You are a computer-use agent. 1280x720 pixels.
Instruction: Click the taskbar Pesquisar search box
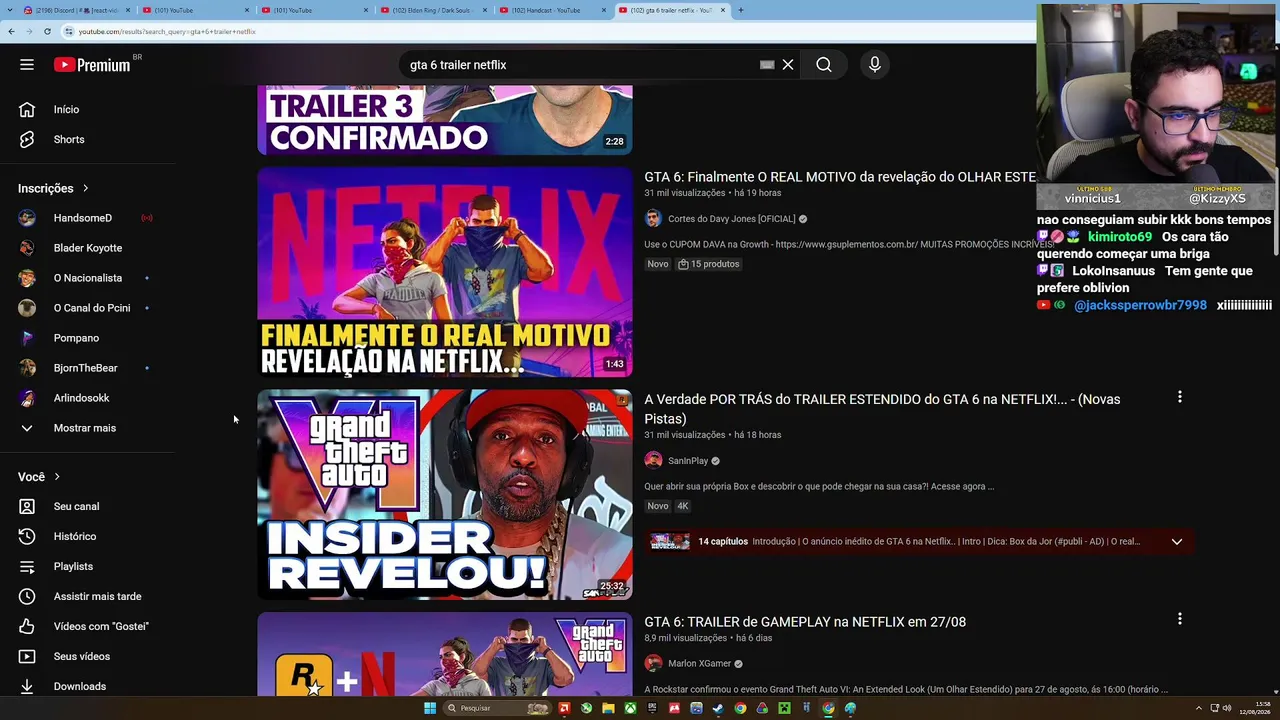point(497,708)
